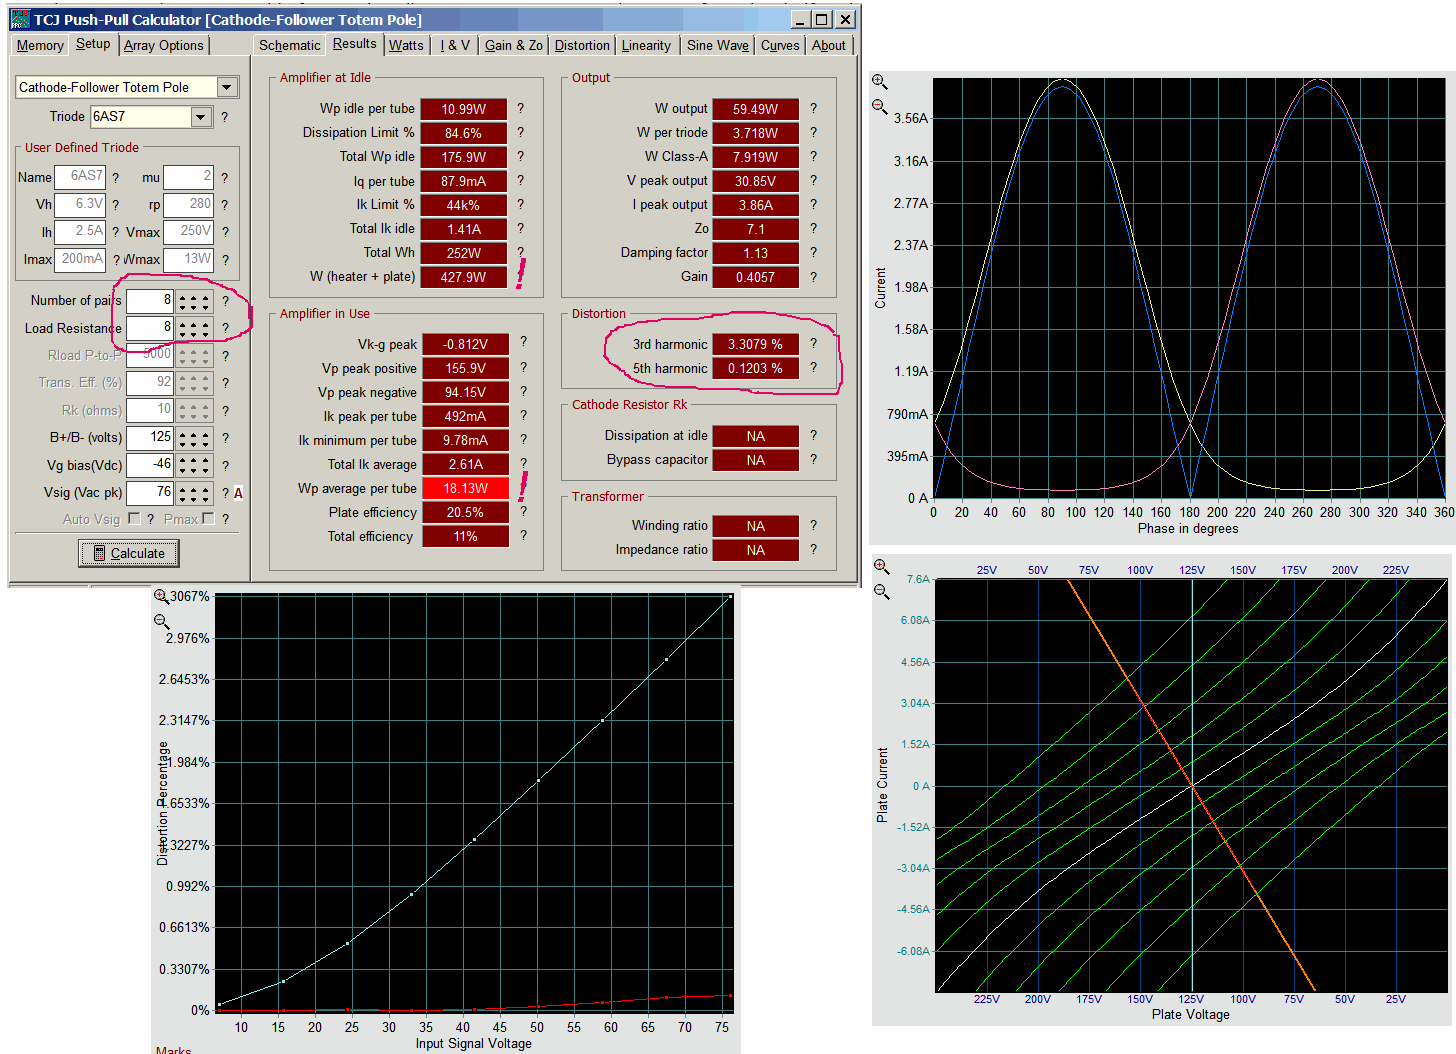
Task: Click the Calculate button
Action: [x=129, y=553]
